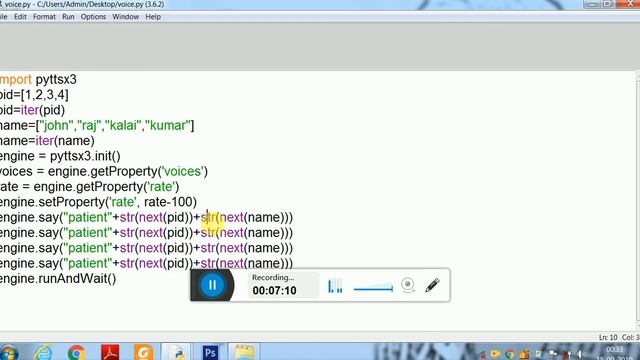Toggle the webcam icon in recorder
This screenshot has height=360, width=640.
(x=408, y=285)
